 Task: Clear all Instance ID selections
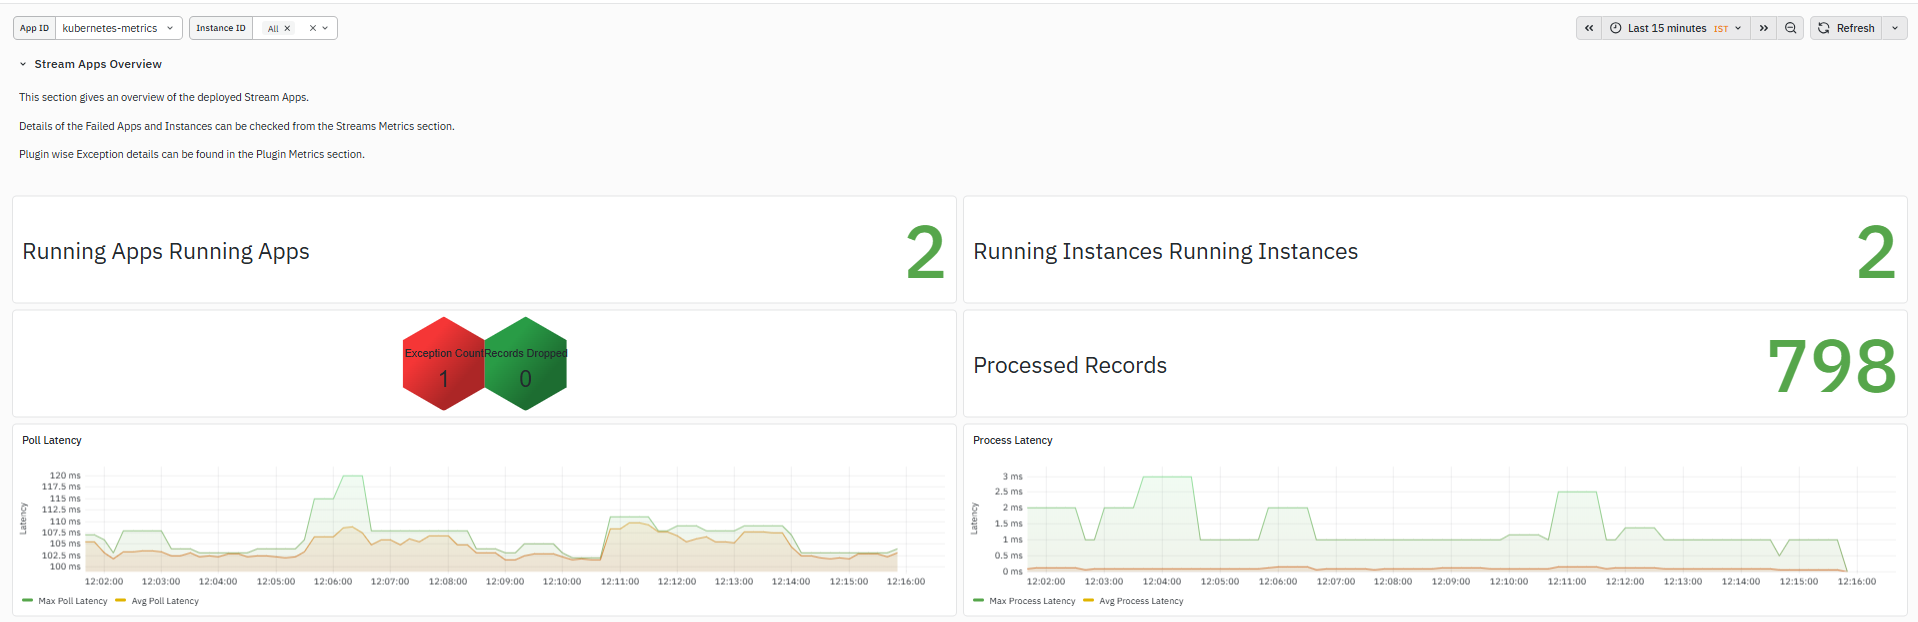point(313,28)
